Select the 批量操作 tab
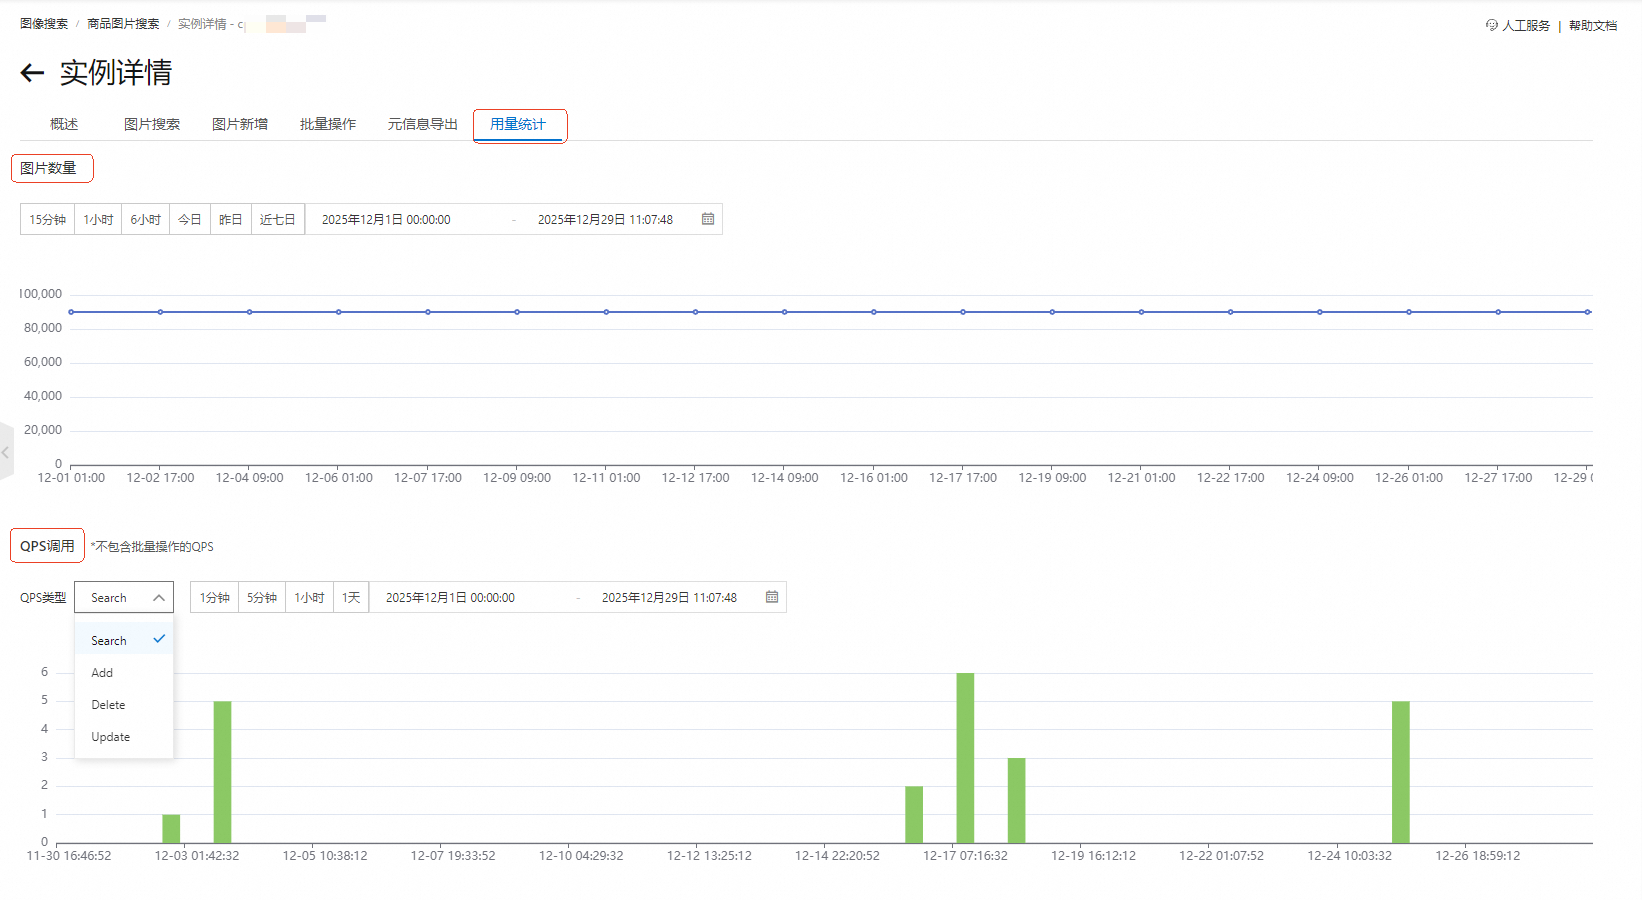 pos(328,124)
